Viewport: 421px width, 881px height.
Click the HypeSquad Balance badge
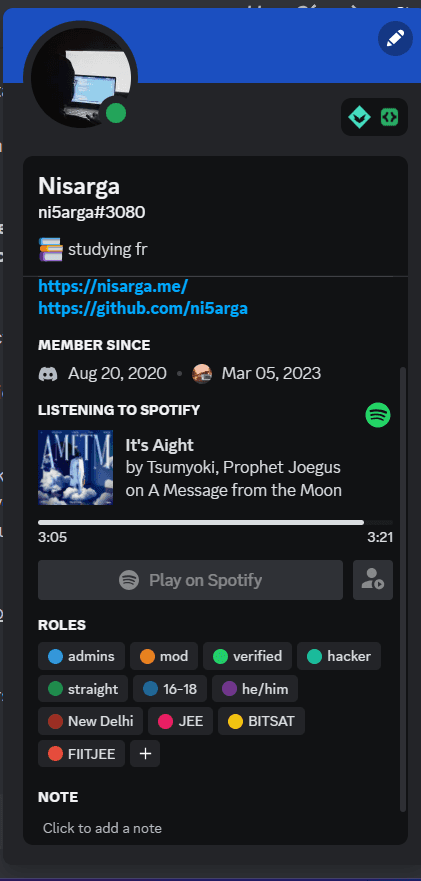click(359, 117)
